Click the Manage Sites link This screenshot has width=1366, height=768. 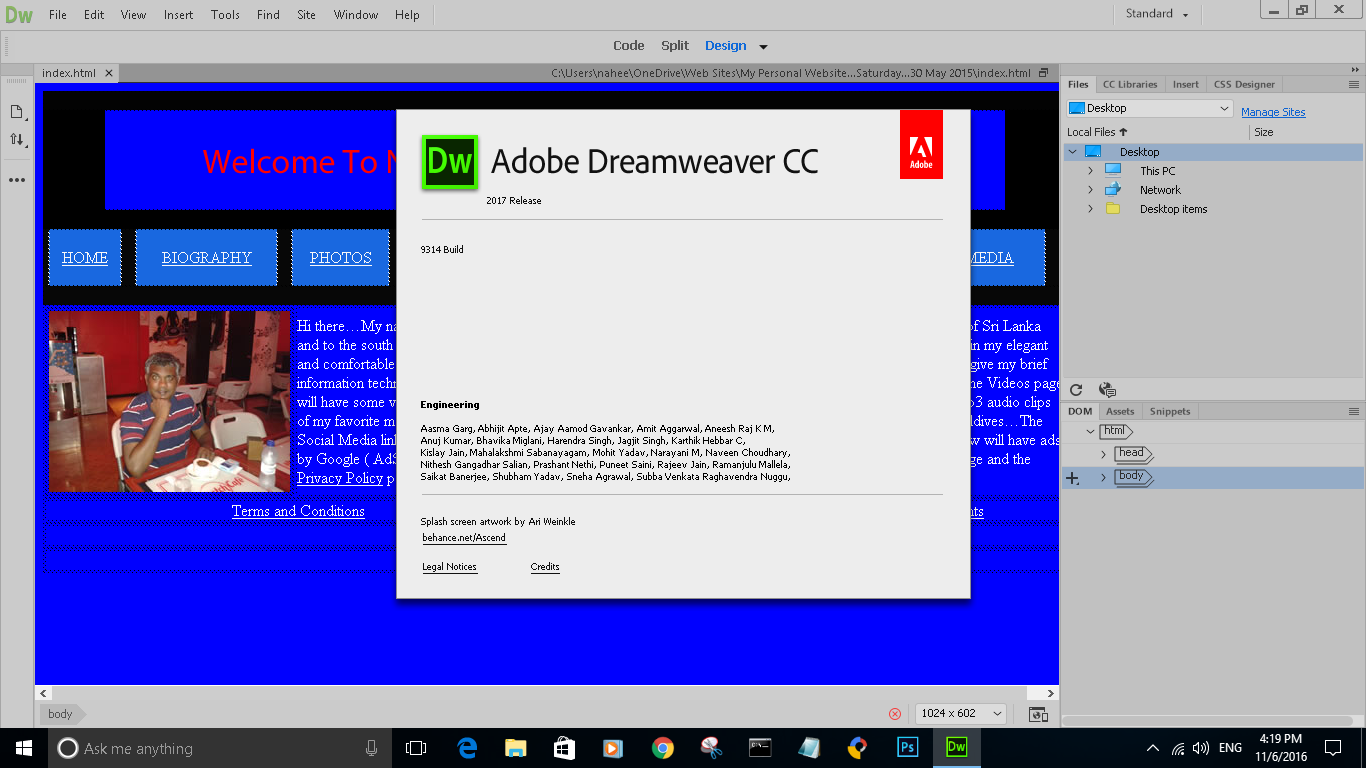[x=1273, y=113]
